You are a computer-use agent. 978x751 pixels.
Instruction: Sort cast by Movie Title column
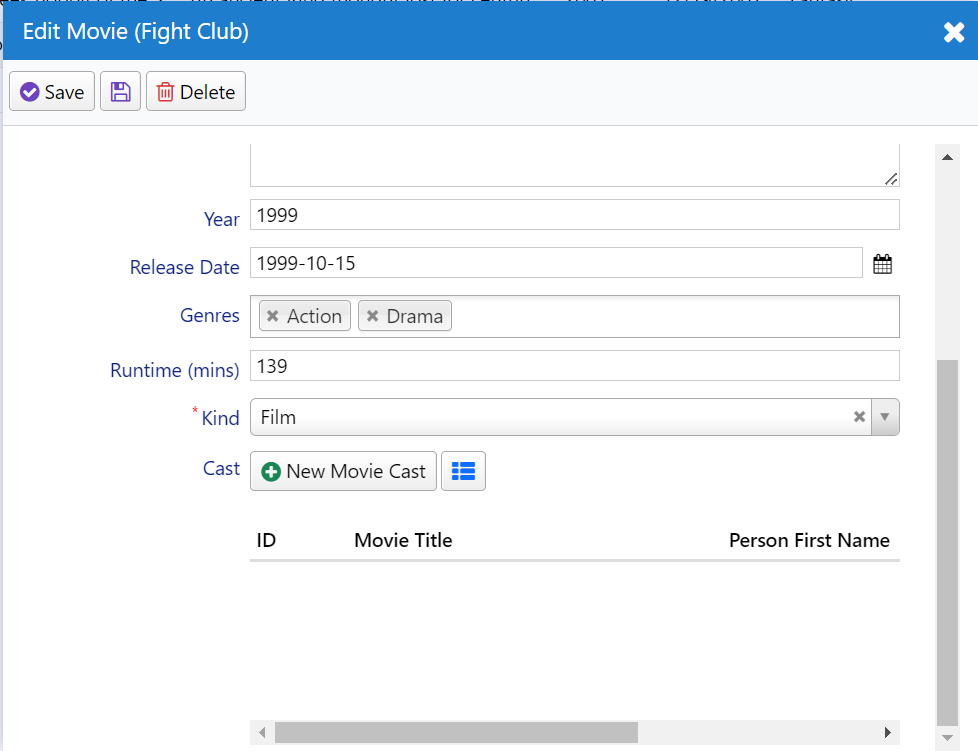[403, 540]
